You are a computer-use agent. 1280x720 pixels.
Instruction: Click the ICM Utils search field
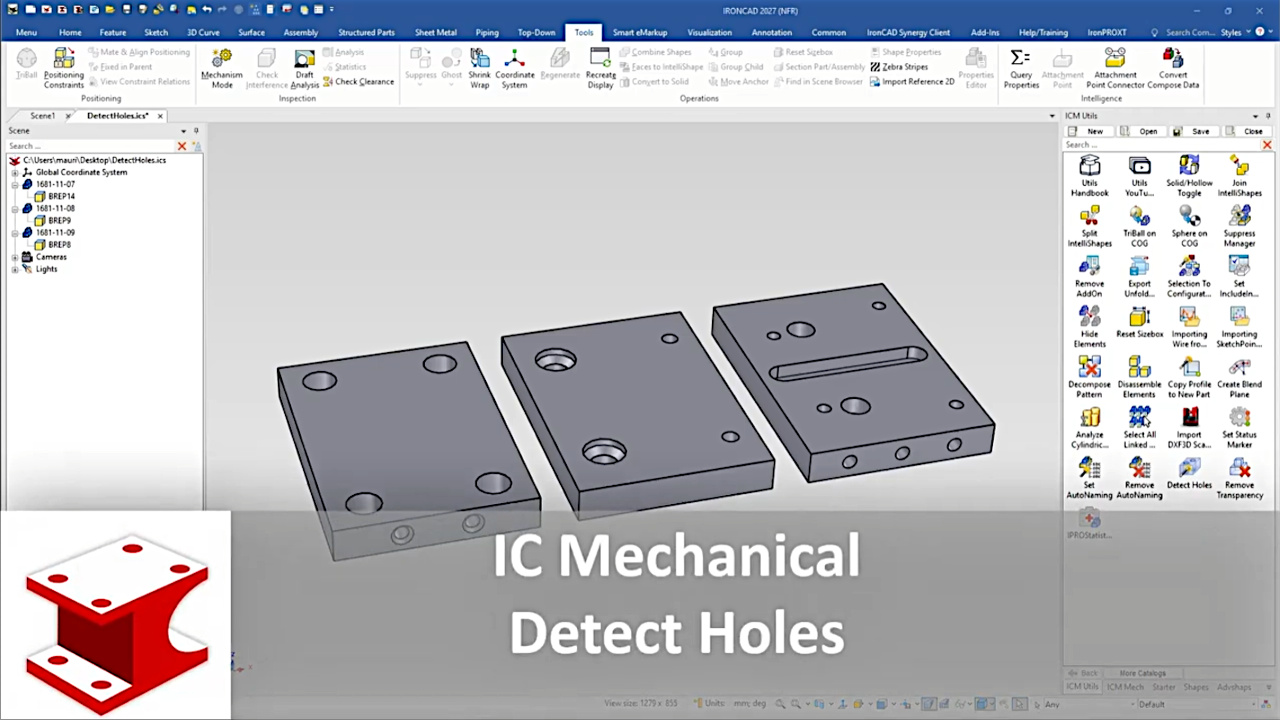point(1161,145)
